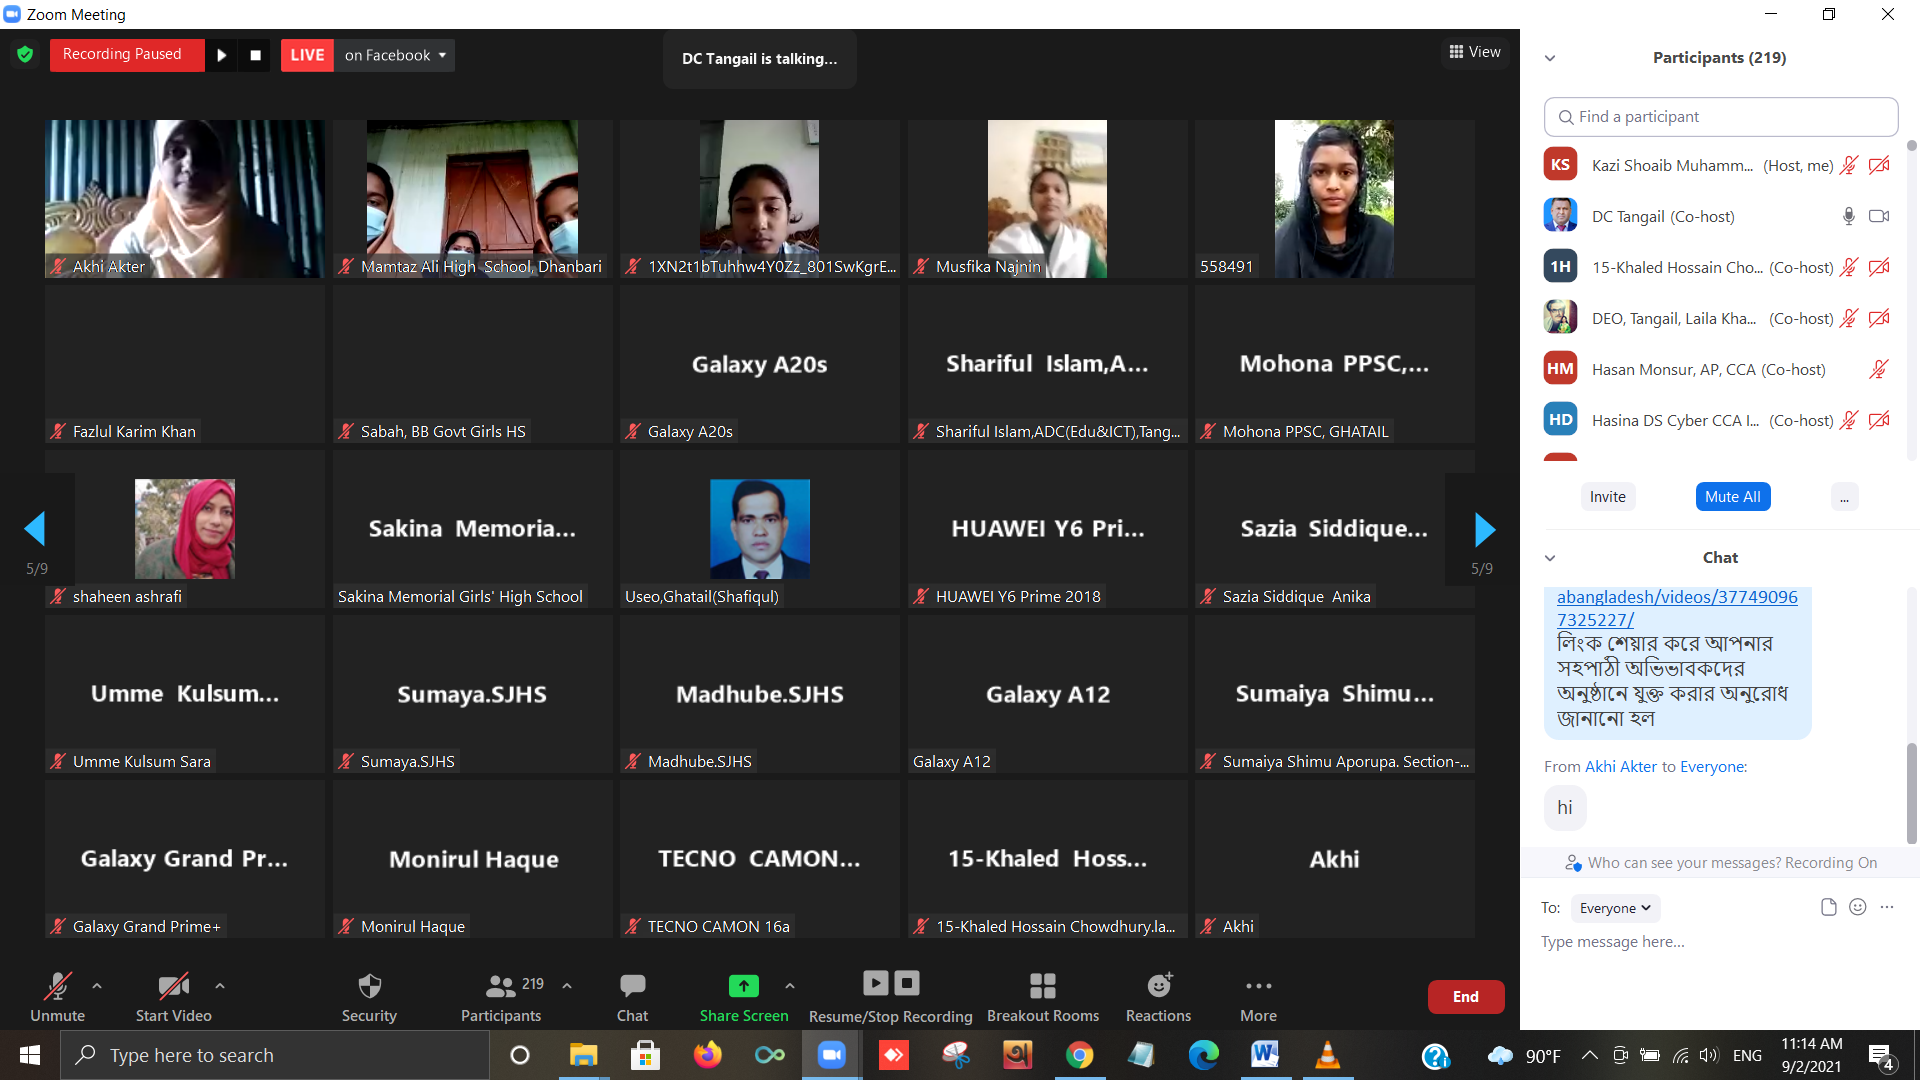Click the Find a participant search box
1920x1080 pixels.
[1720, 117]
